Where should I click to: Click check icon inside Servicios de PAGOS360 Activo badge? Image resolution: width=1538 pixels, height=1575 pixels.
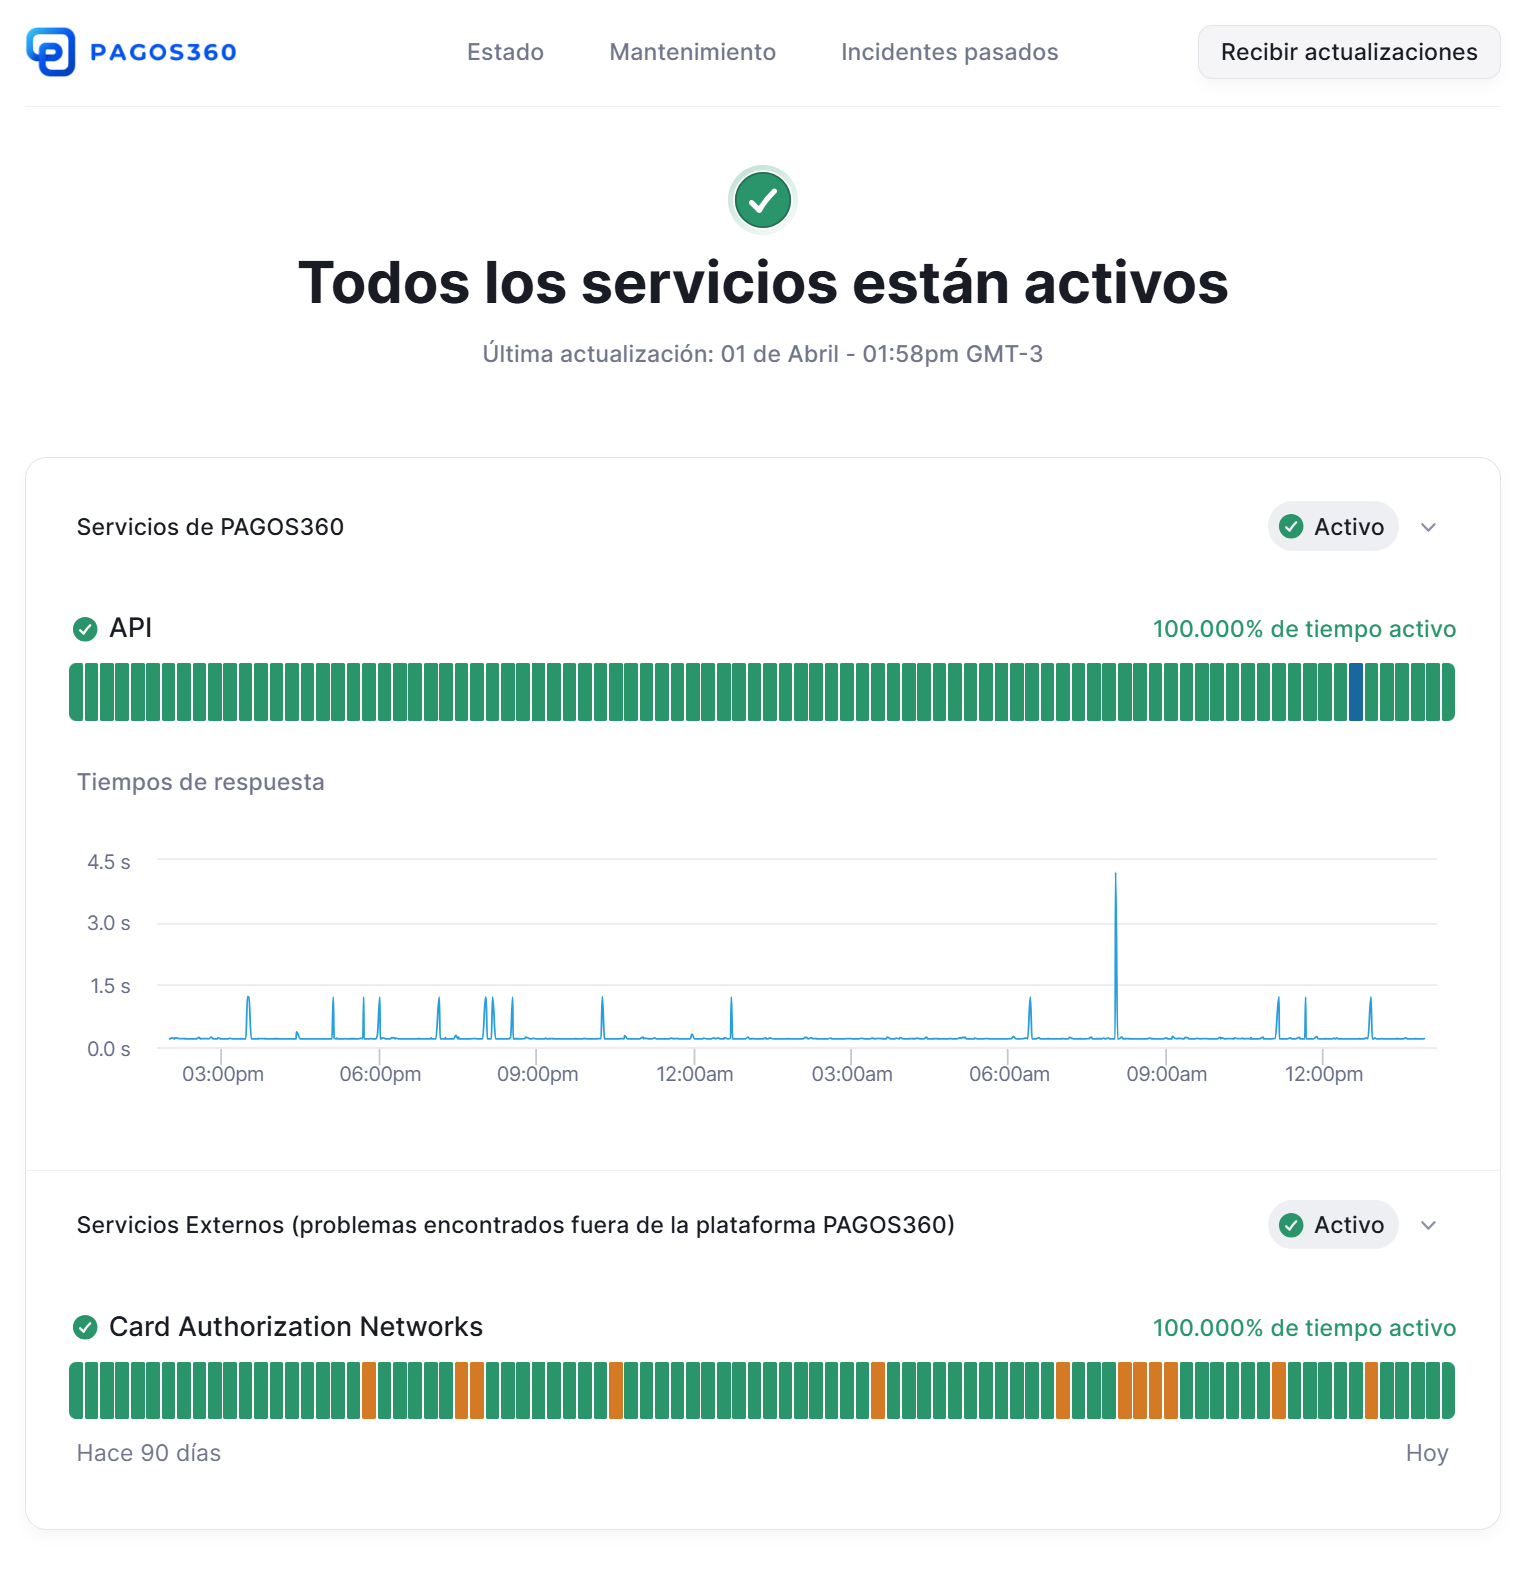point(1291,527)
